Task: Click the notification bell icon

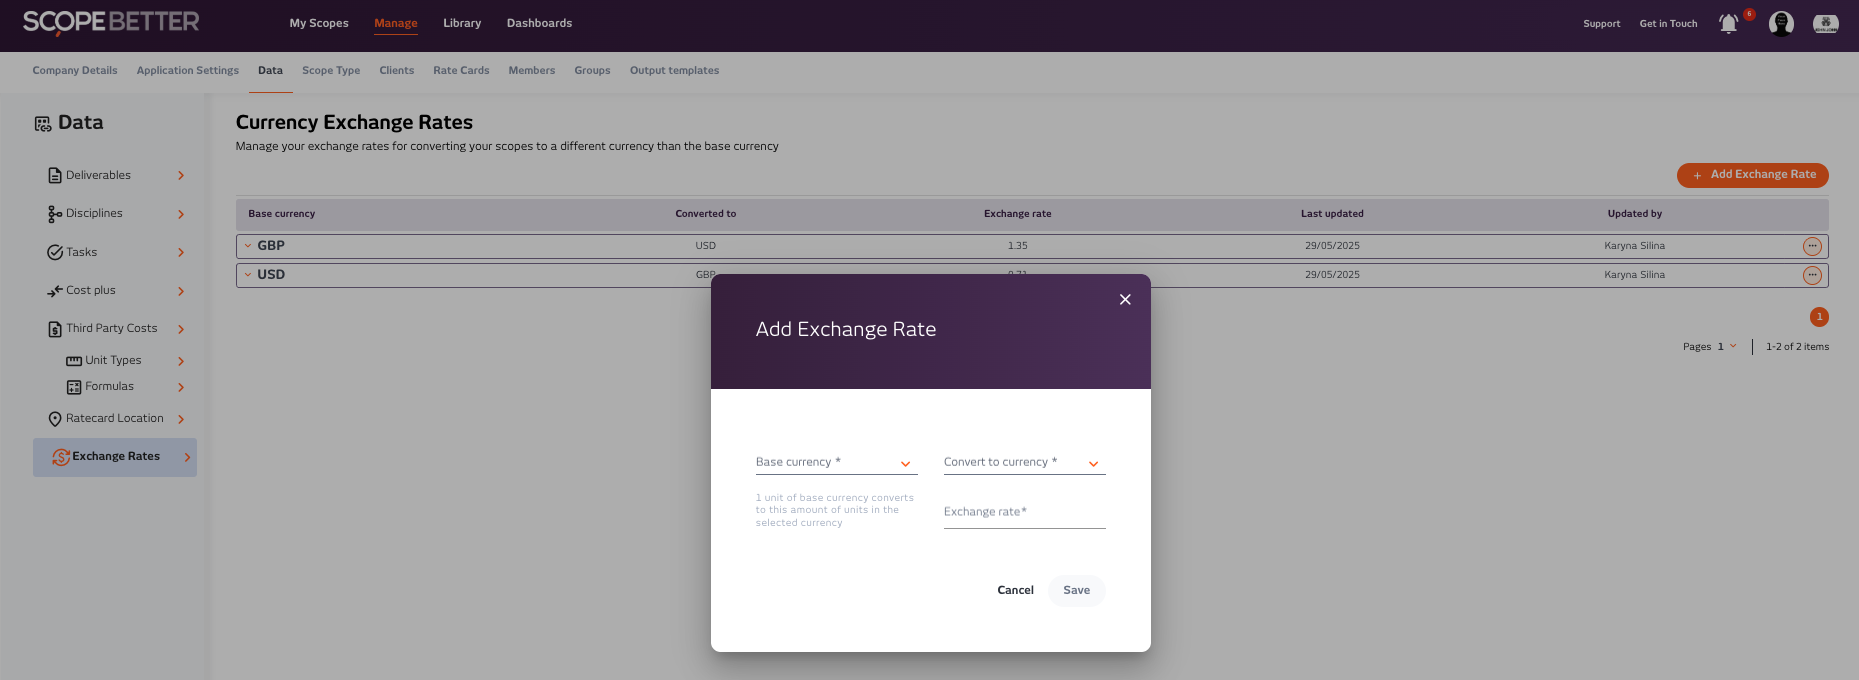Action: tap(1728, 24)
